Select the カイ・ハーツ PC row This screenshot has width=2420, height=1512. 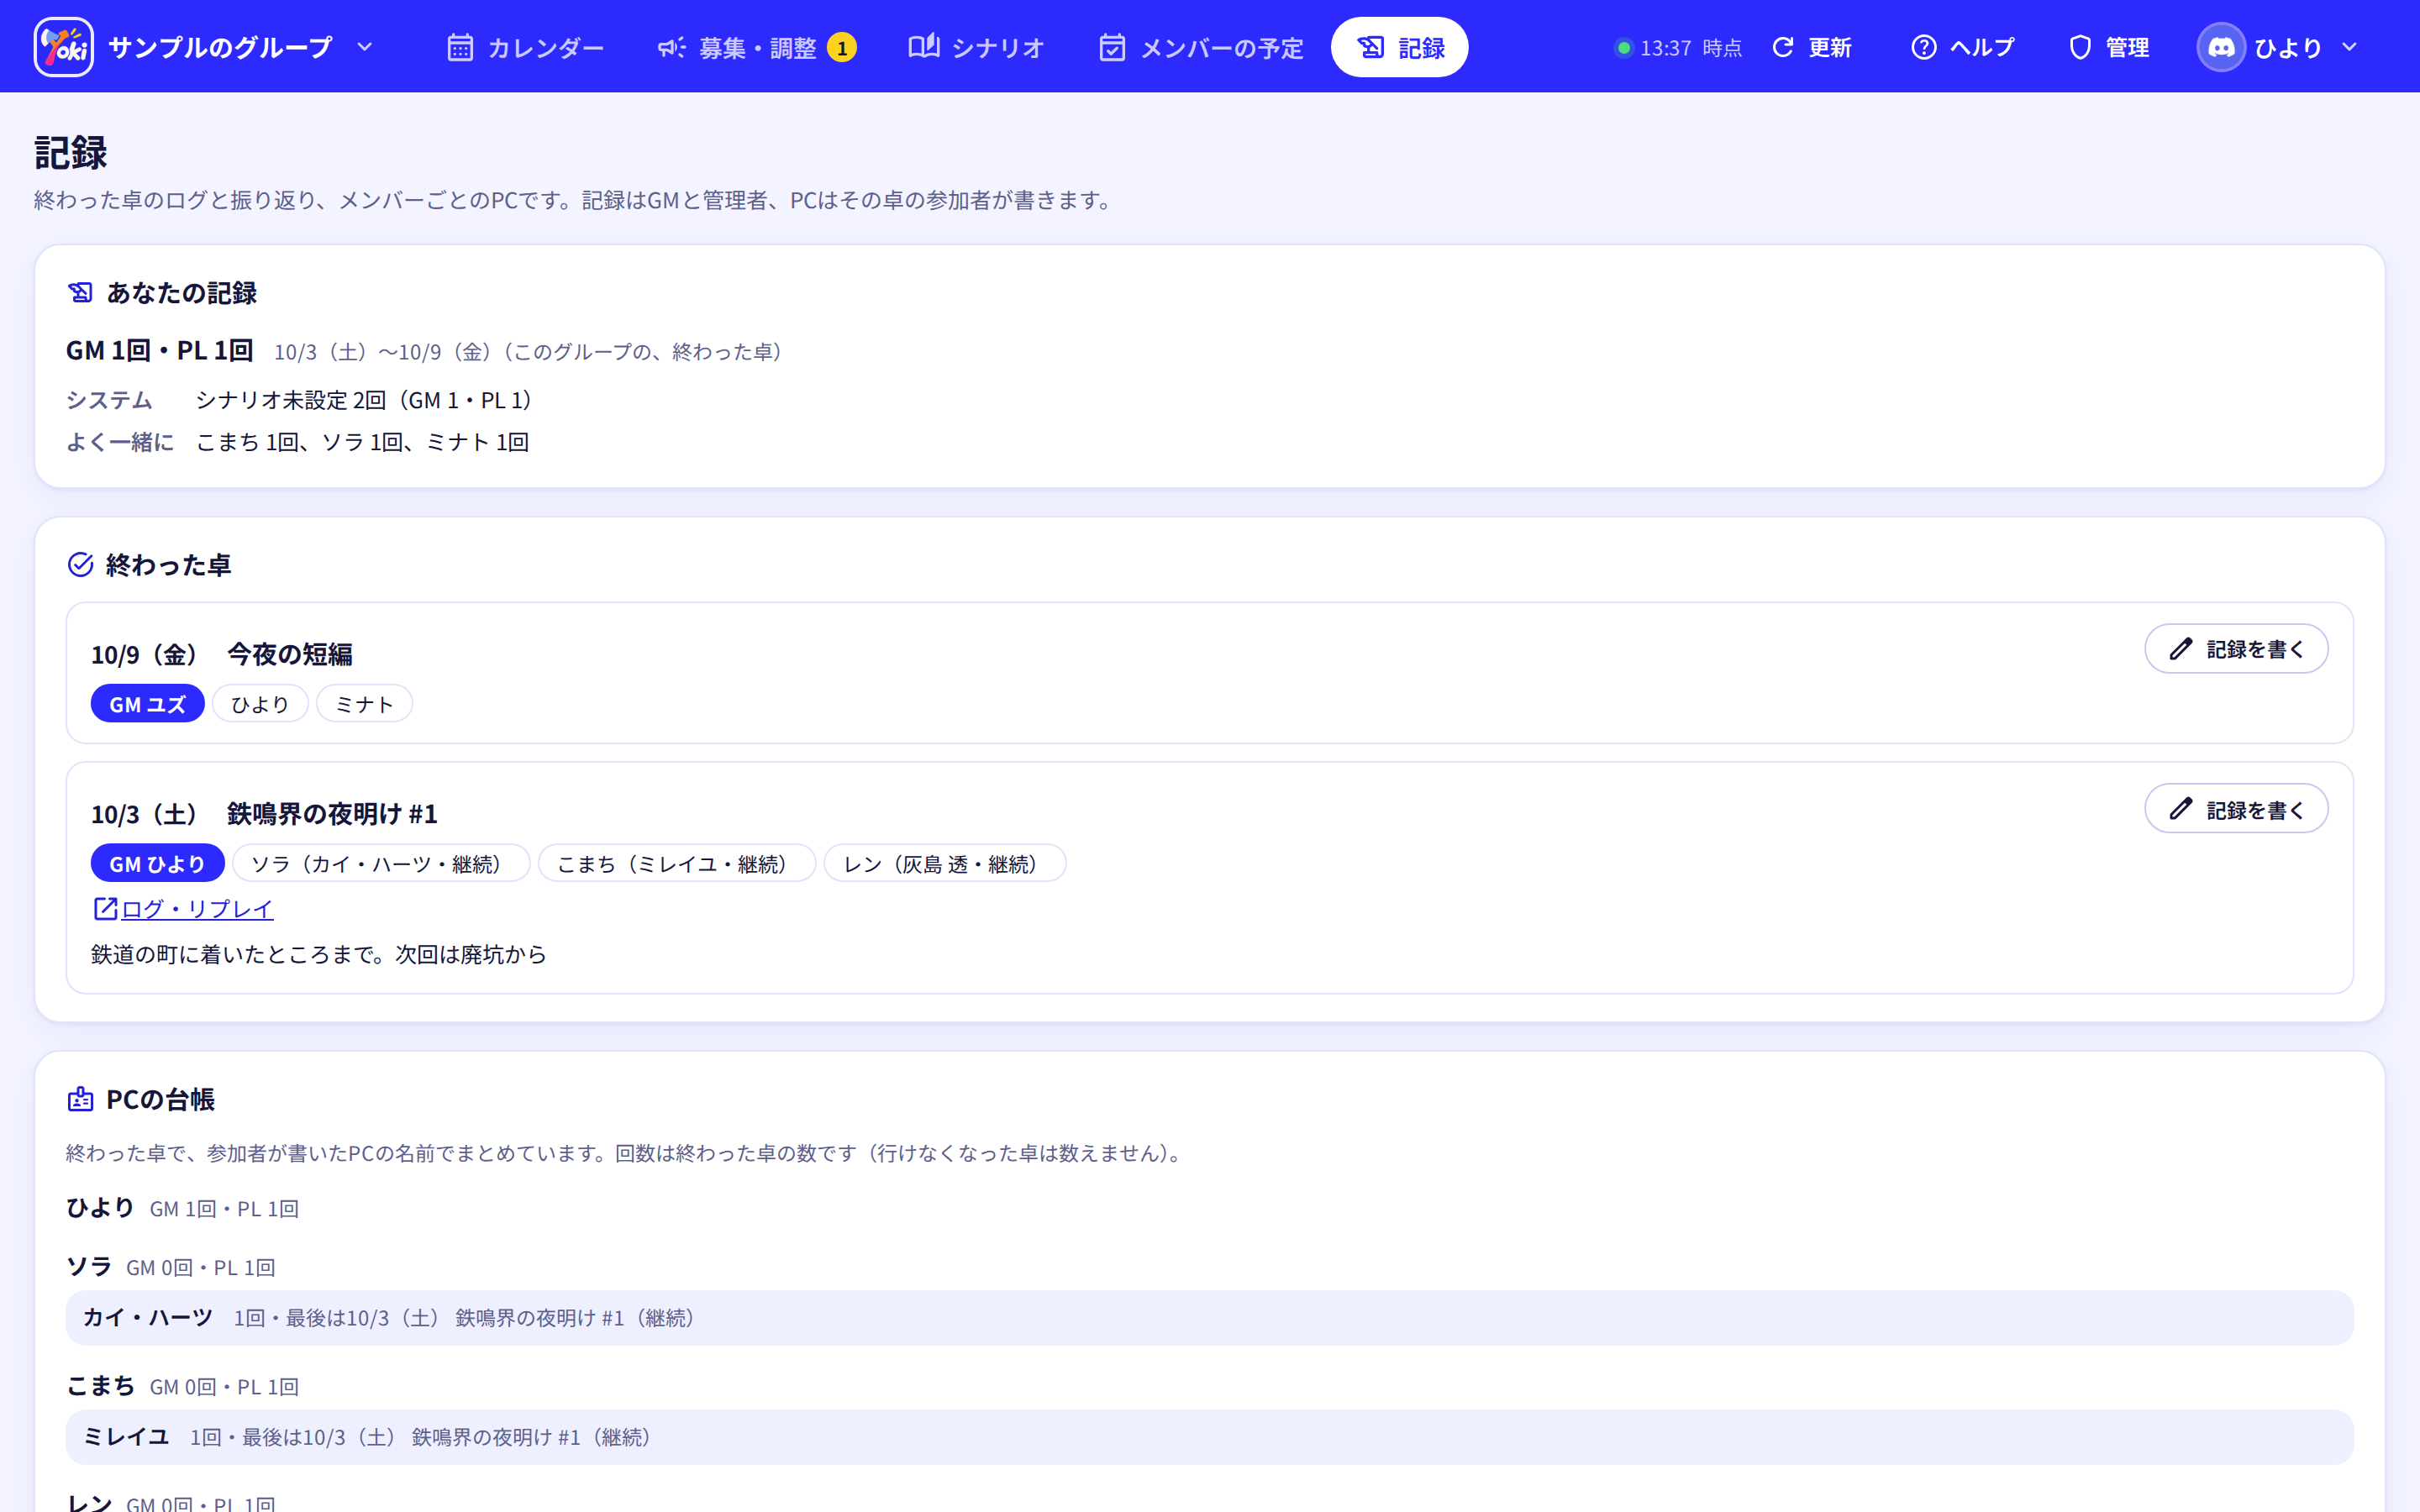coord(1209,1317)
